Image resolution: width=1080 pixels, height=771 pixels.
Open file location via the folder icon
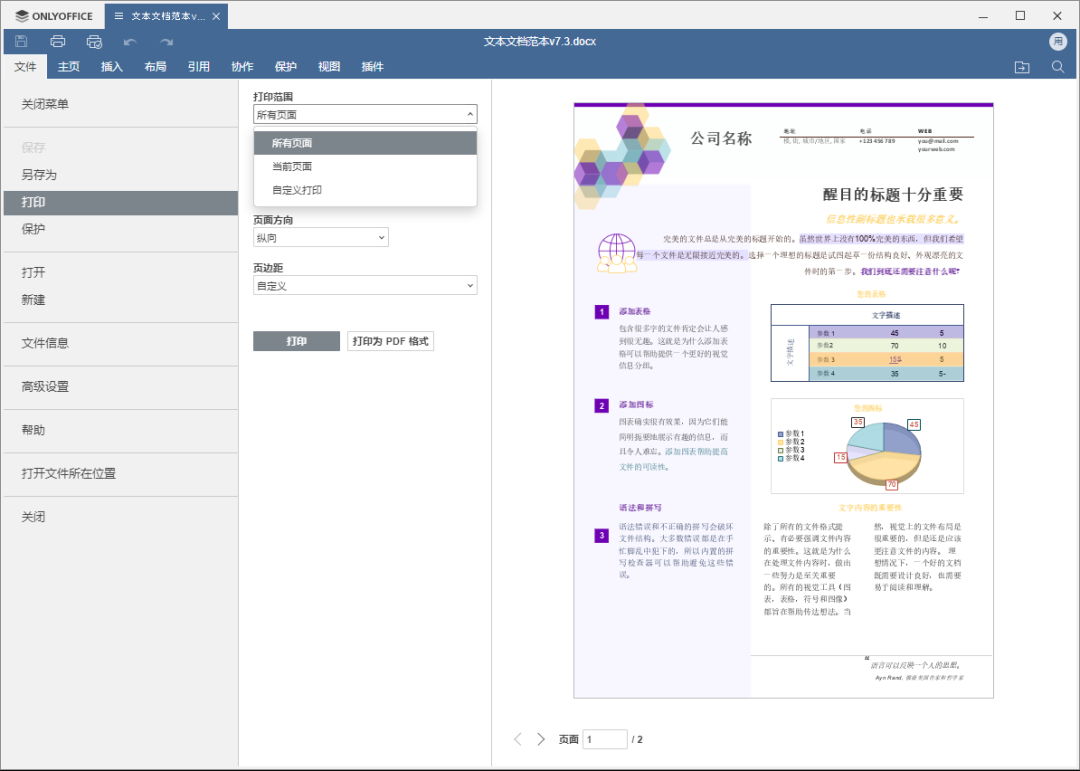tap(1021, 66)
